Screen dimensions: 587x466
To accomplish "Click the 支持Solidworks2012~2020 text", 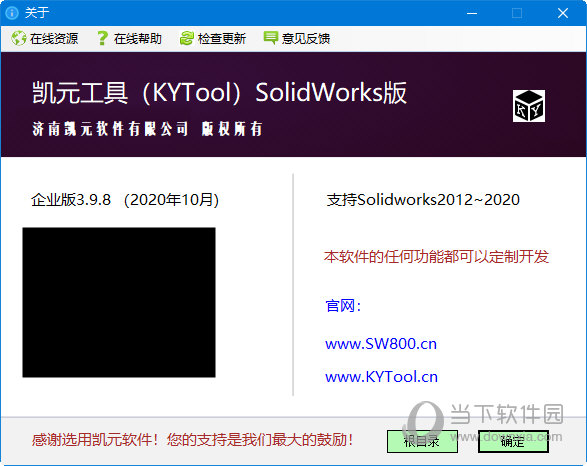I will 423,200.
